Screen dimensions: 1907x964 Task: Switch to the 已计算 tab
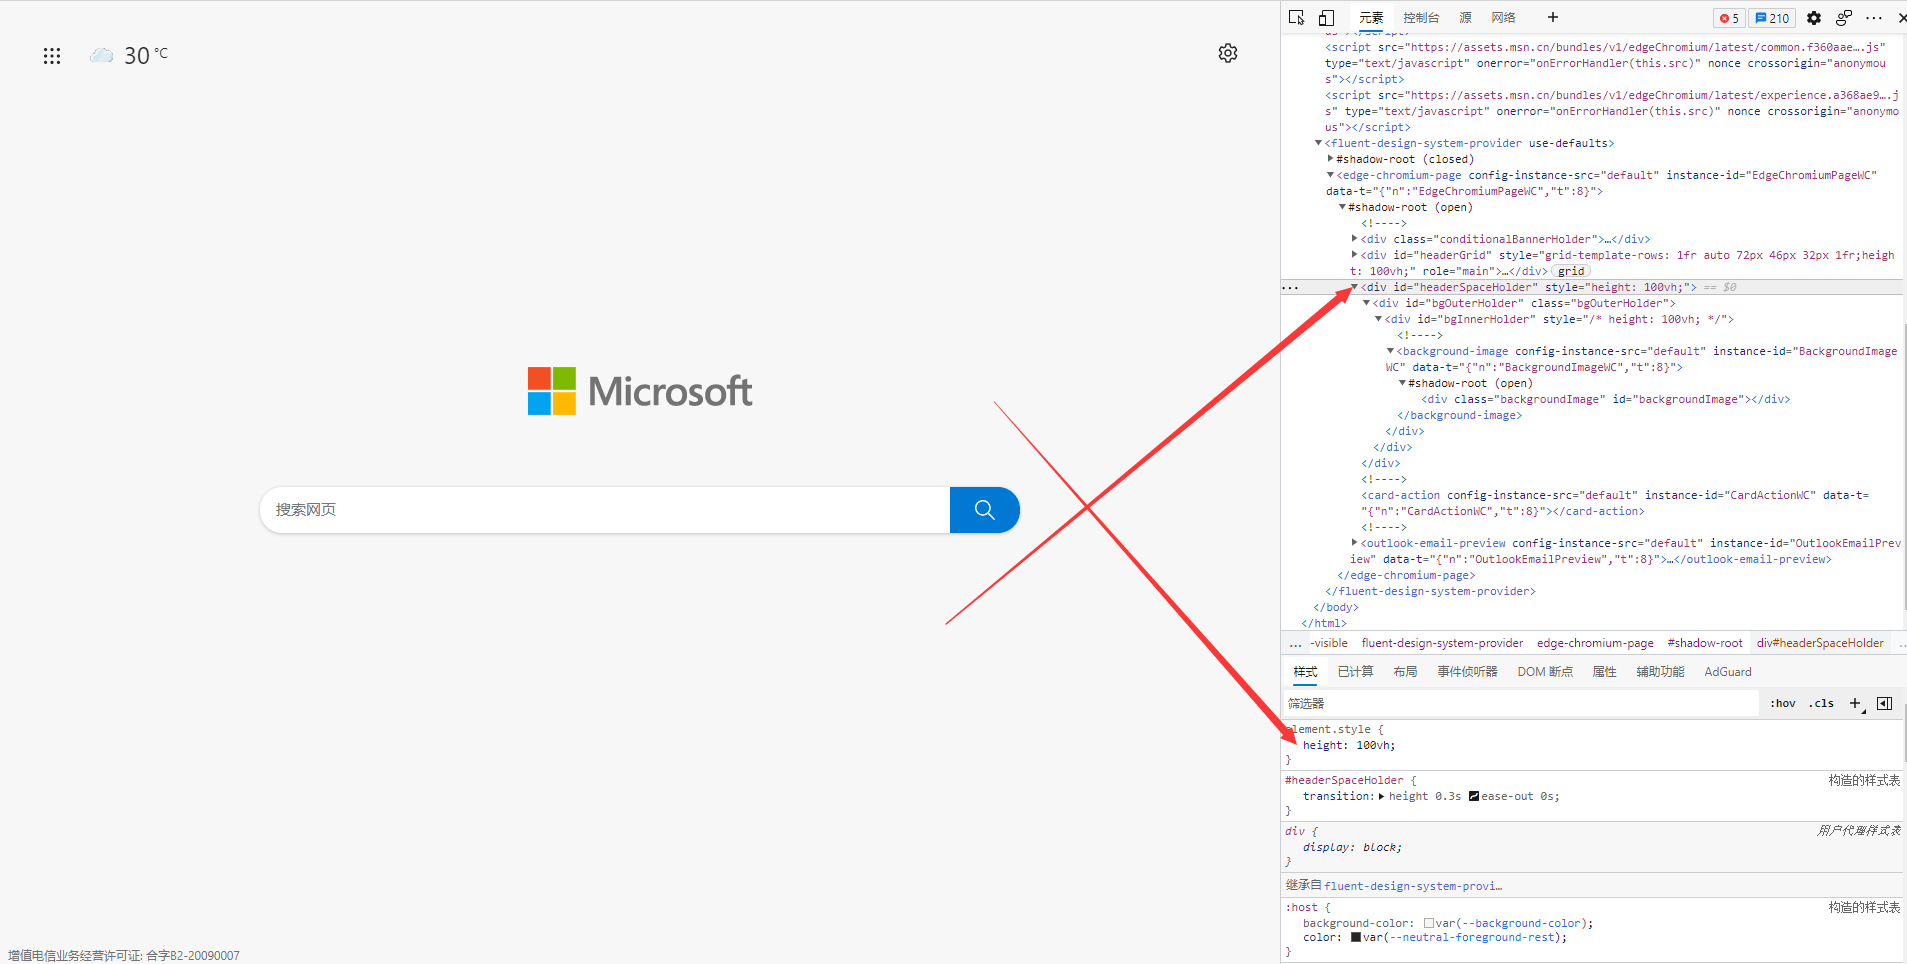pyautogui.click(x=1356, y=672)
